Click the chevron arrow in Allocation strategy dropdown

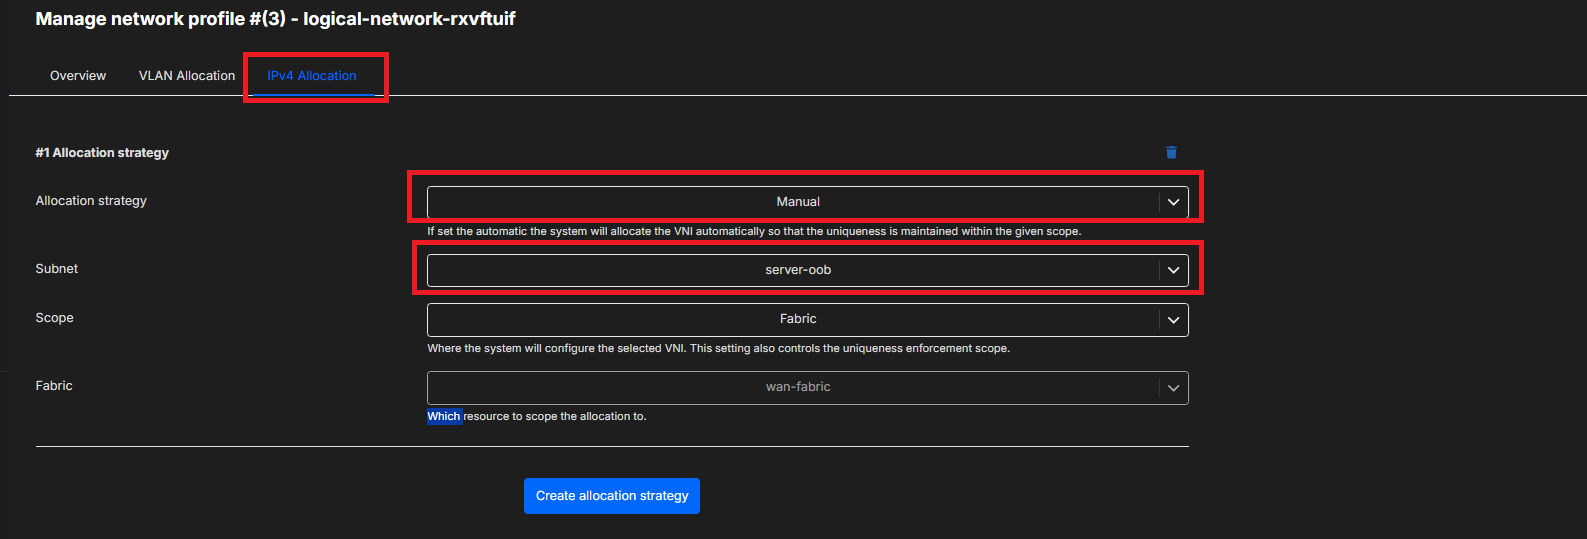point(1173,202)
